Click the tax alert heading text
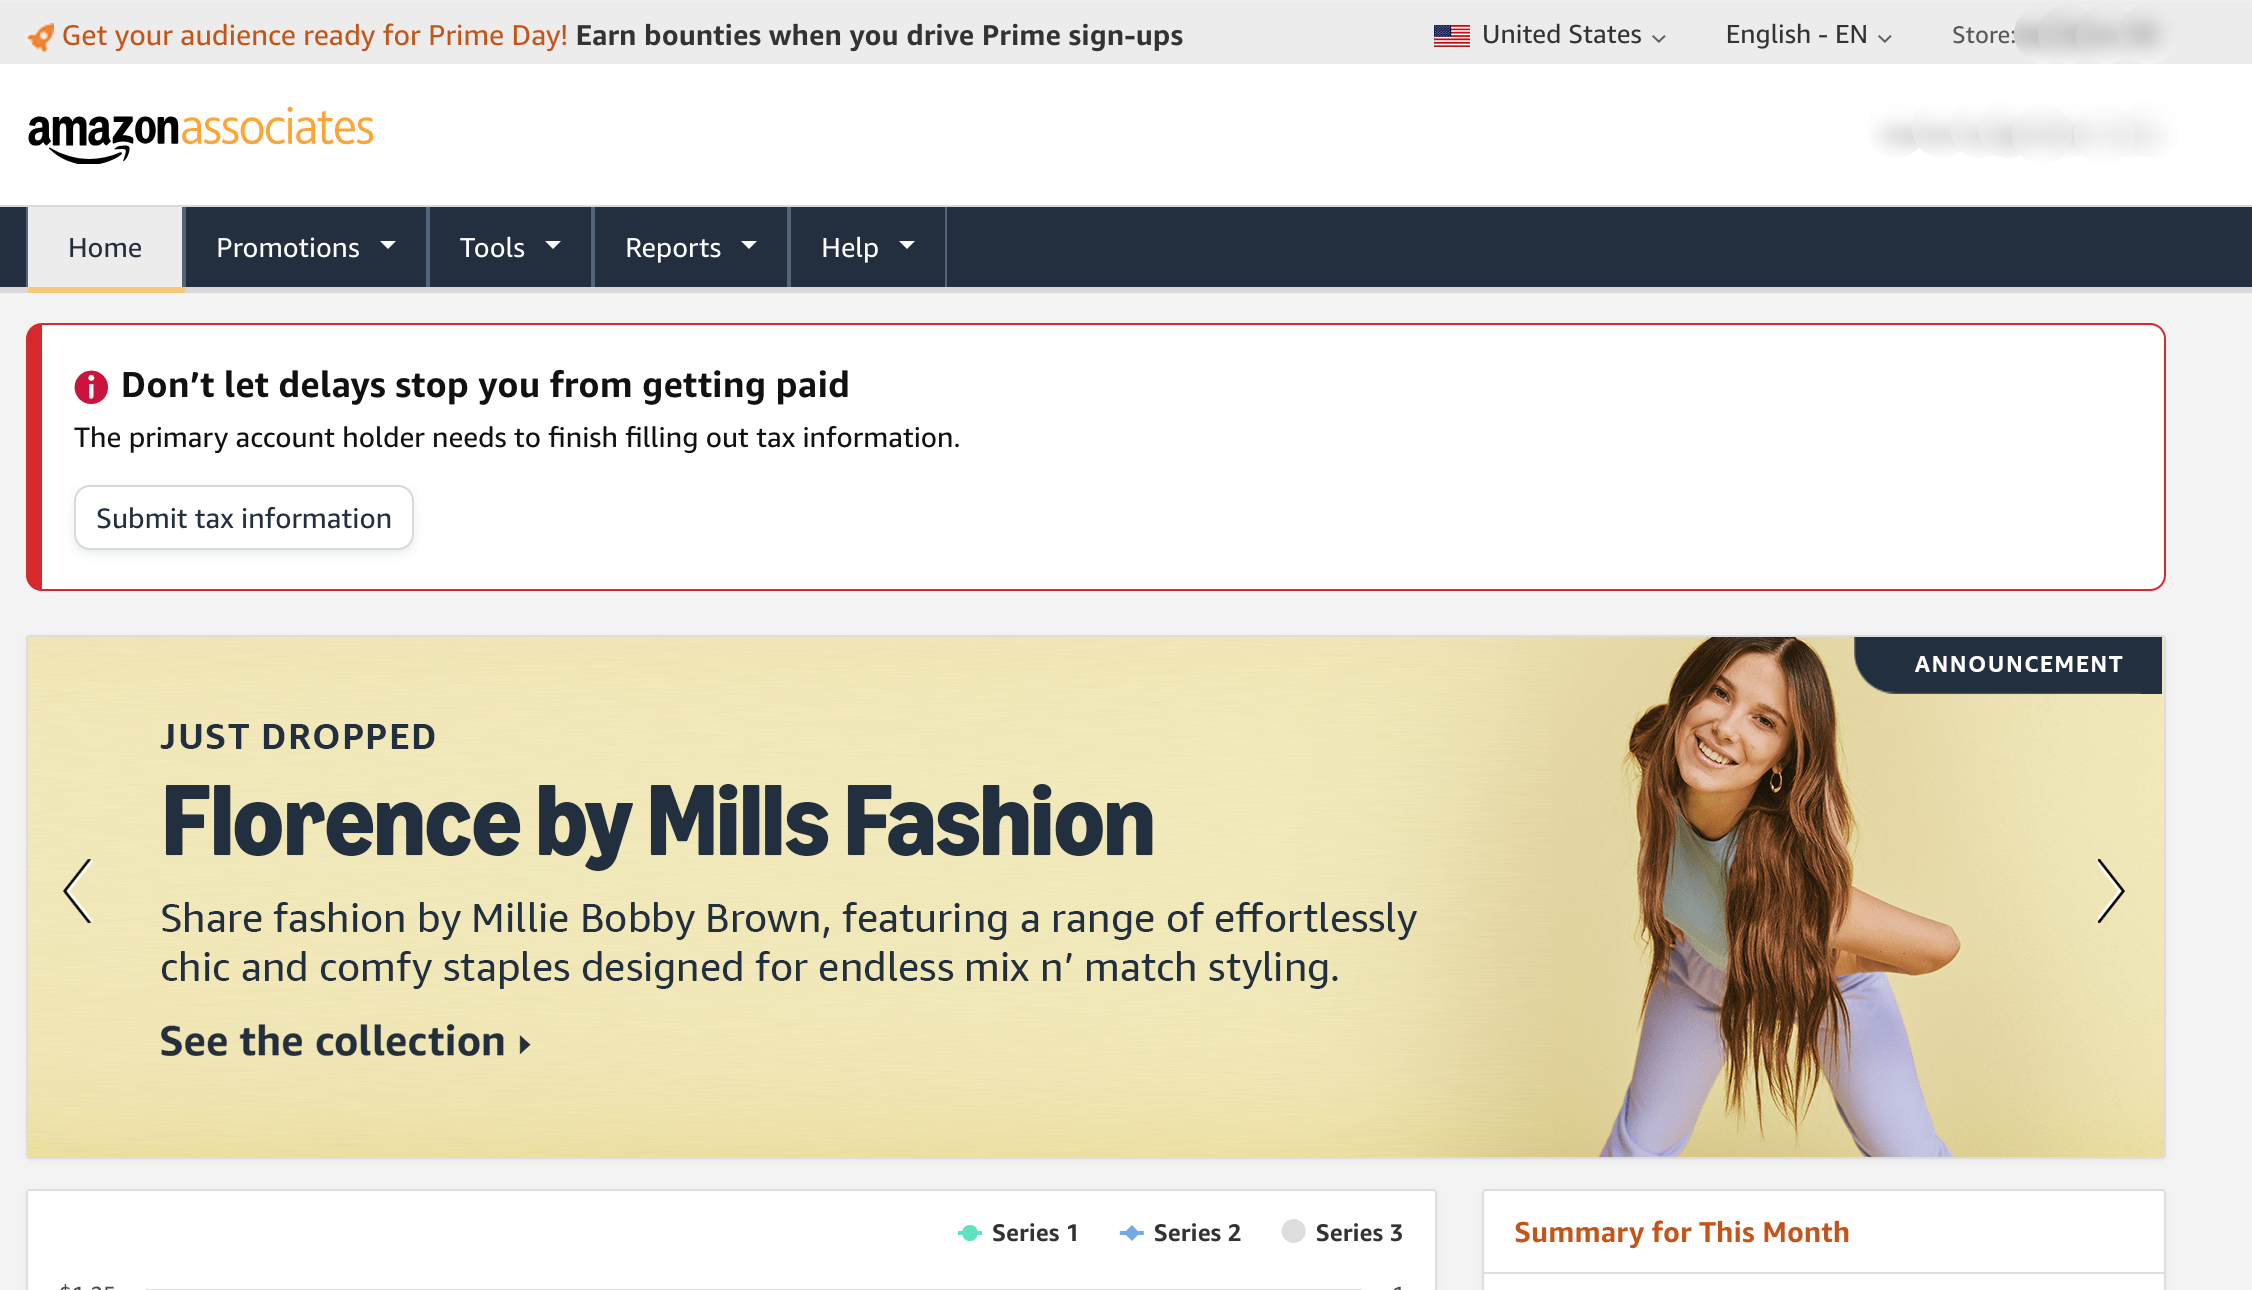This screenshot has width=2252, height=1290. 485,385
